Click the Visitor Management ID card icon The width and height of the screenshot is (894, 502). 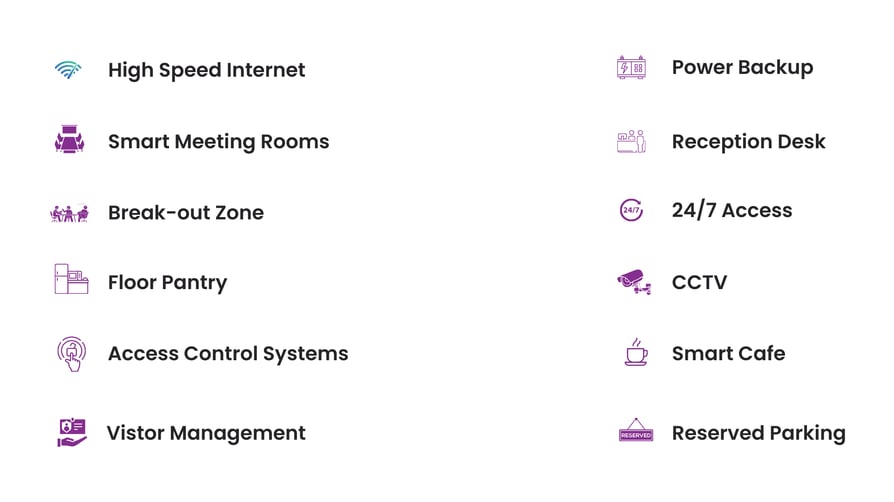click(x=71, y=433)
